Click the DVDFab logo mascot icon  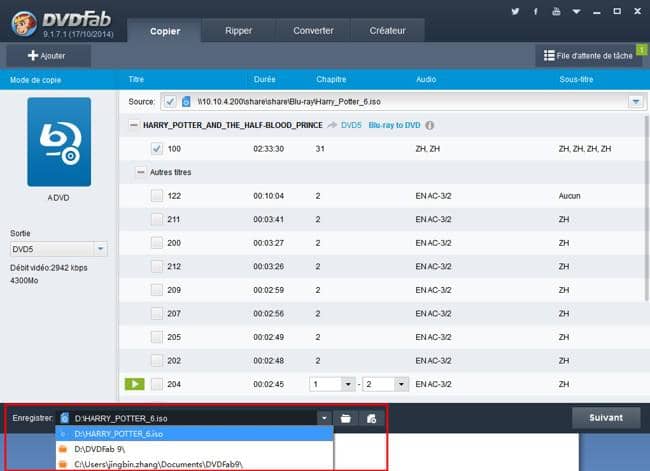(24, 23)
